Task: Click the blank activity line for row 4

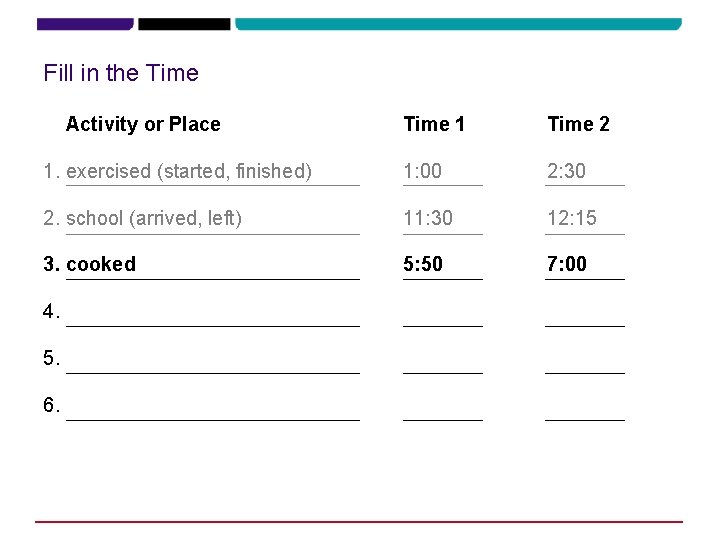Action: 213,319
